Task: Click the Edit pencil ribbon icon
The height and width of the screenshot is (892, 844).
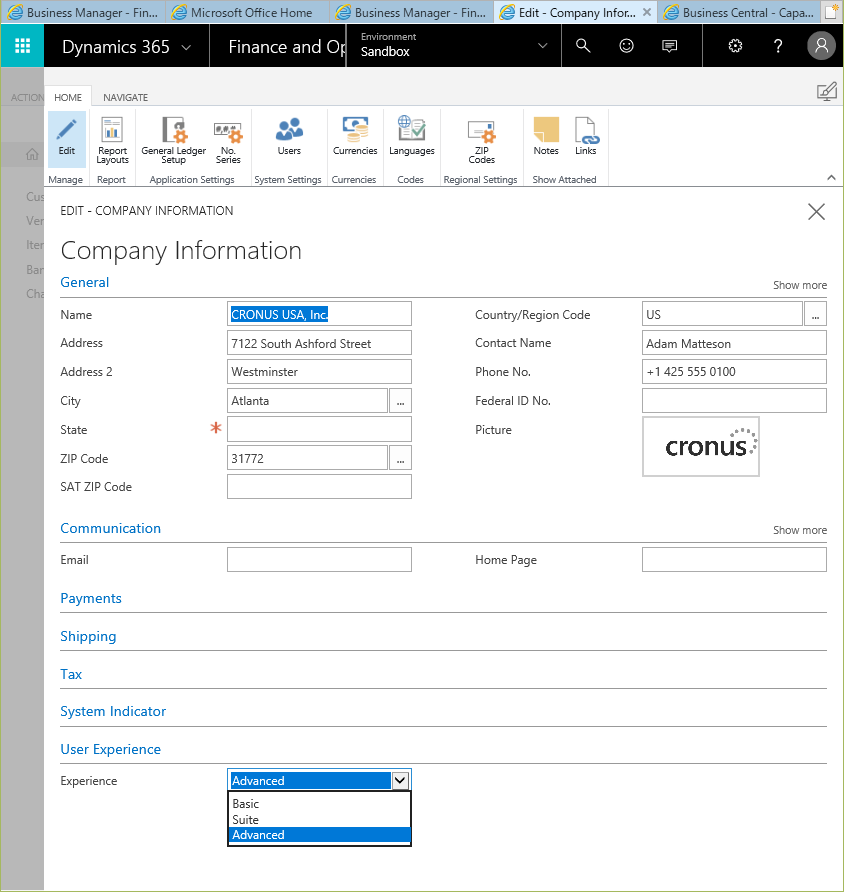Action: (67, 138)
